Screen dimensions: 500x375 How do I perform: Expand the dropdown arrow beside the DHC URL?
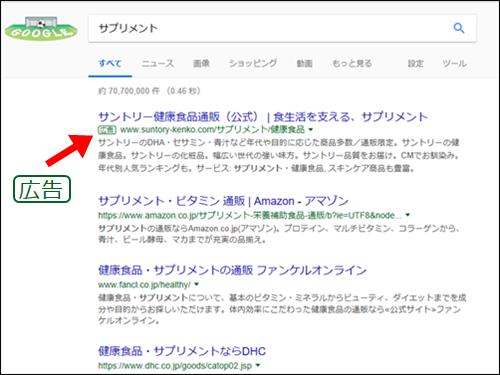[x=258, y=365]
